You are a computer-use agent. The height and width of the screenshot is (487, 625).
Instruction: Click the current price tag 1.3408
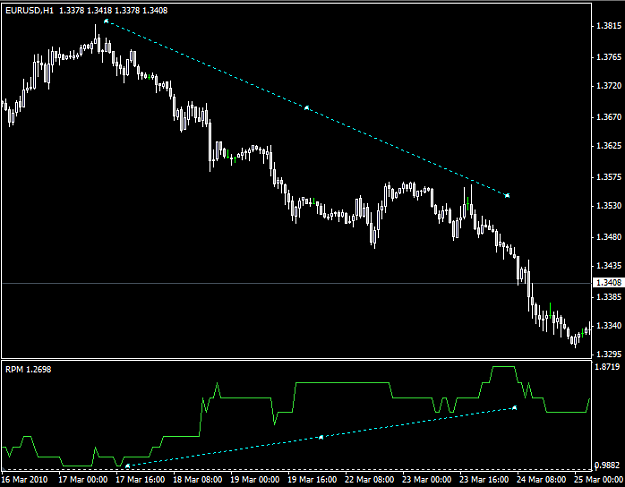pos(609,283)
